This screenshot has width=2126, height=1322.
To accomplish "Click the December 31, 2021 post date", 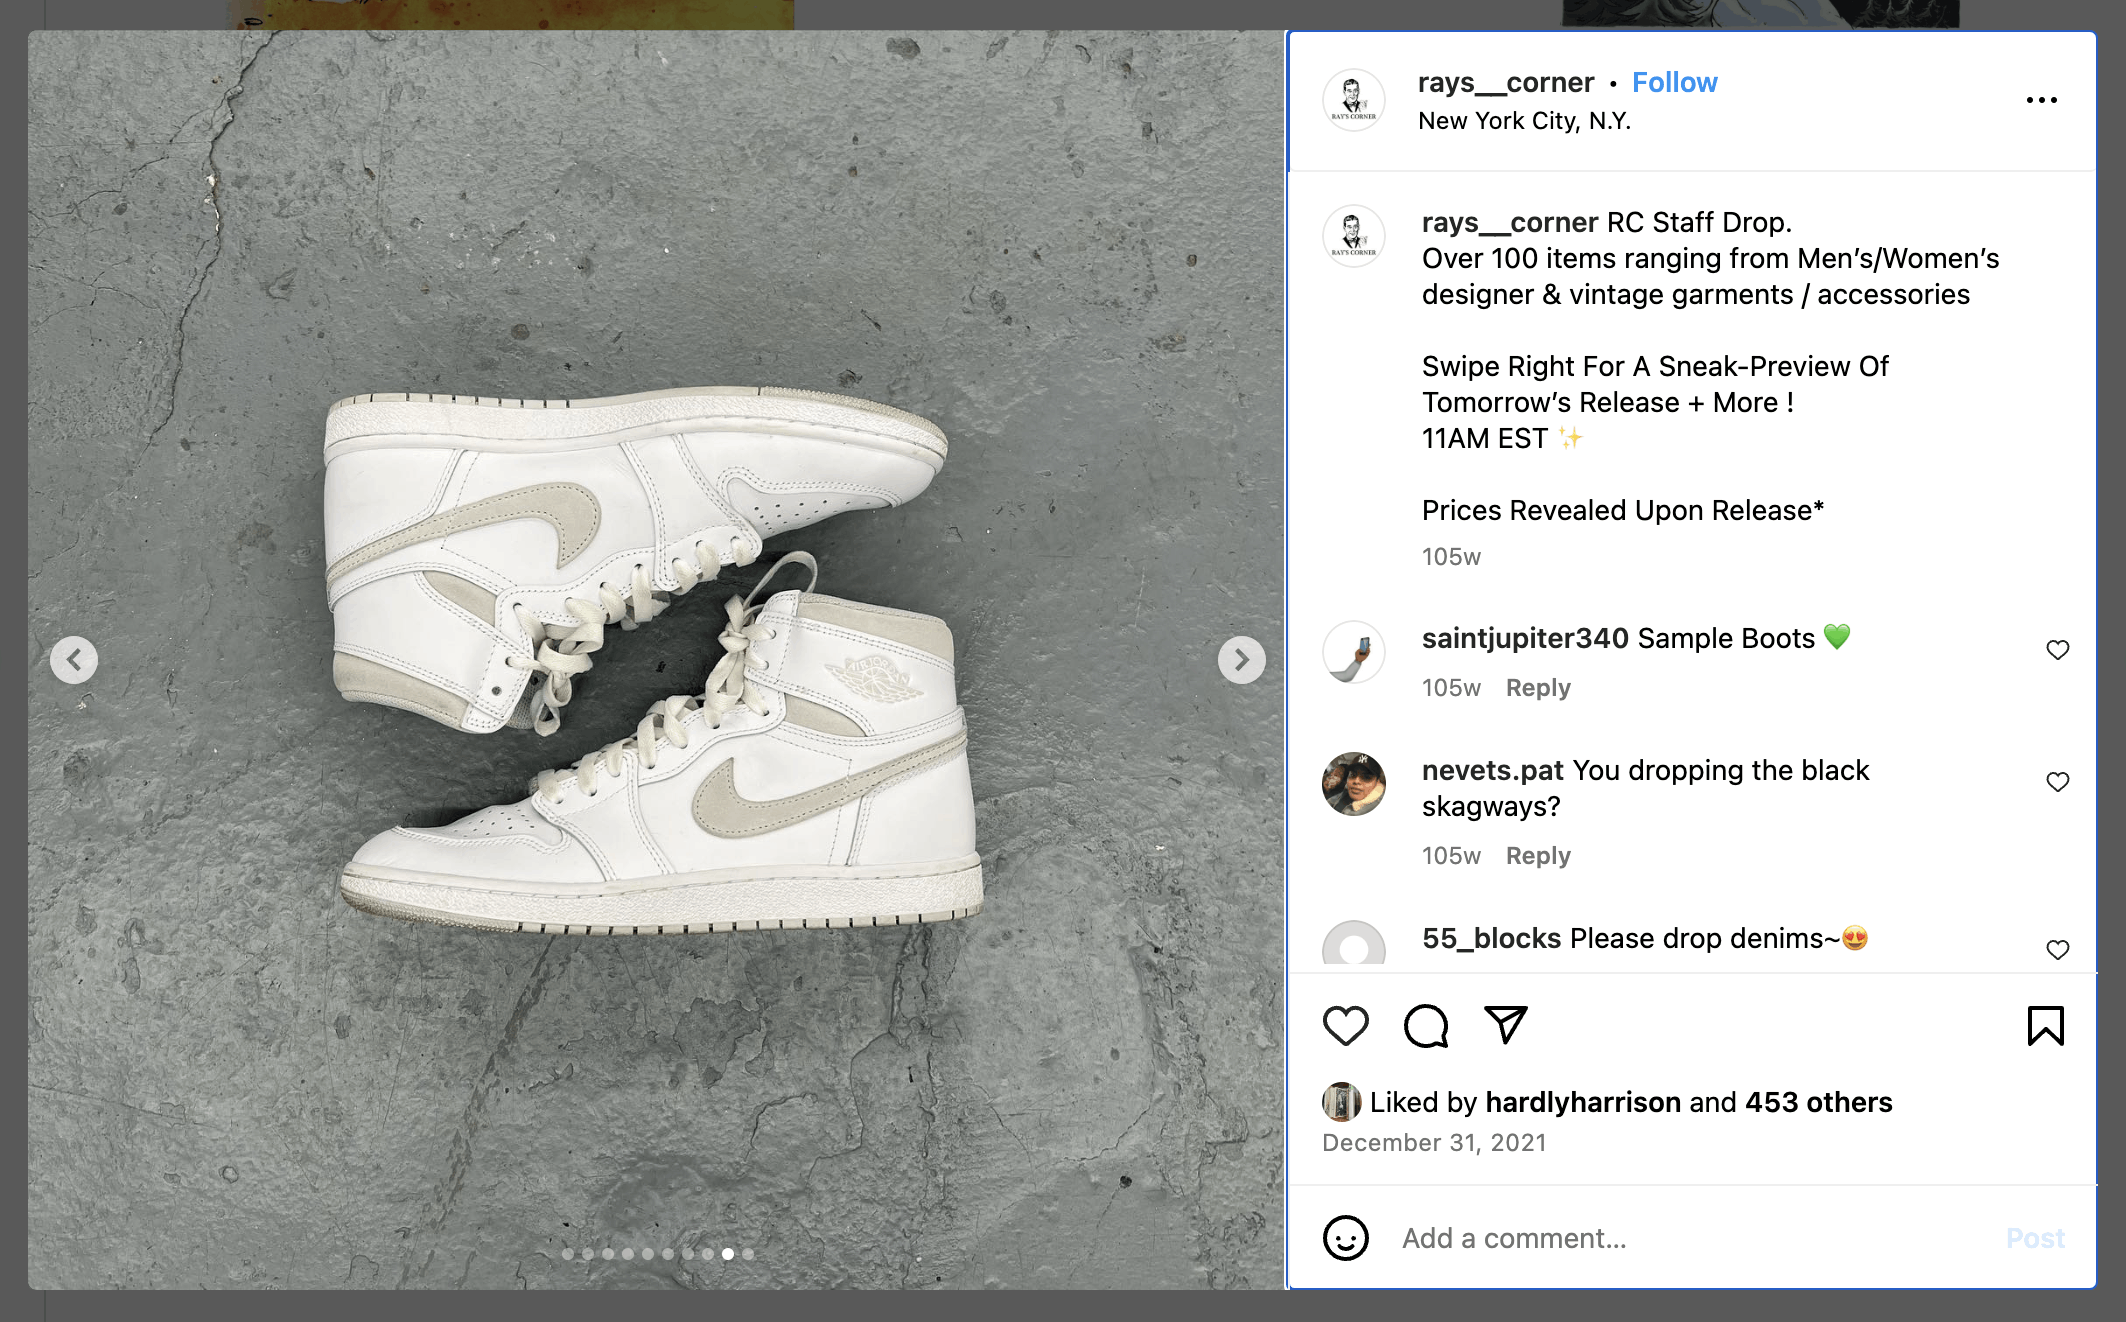I will tap(1434, 1143).
